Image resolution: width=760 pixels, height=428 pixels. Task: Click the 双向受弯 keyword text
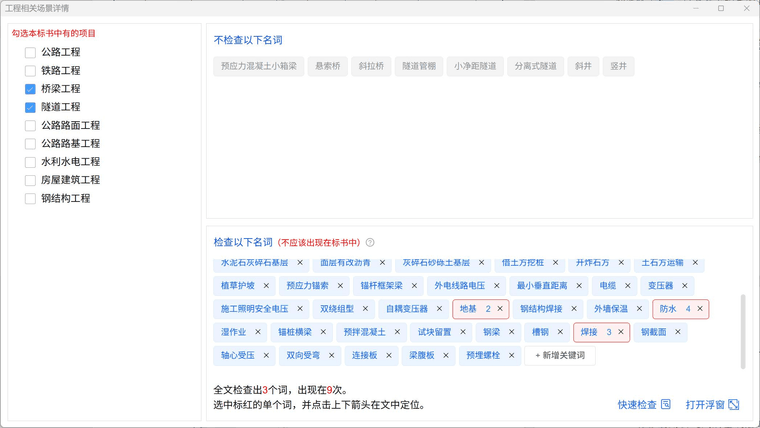click(x=303, y=355)
